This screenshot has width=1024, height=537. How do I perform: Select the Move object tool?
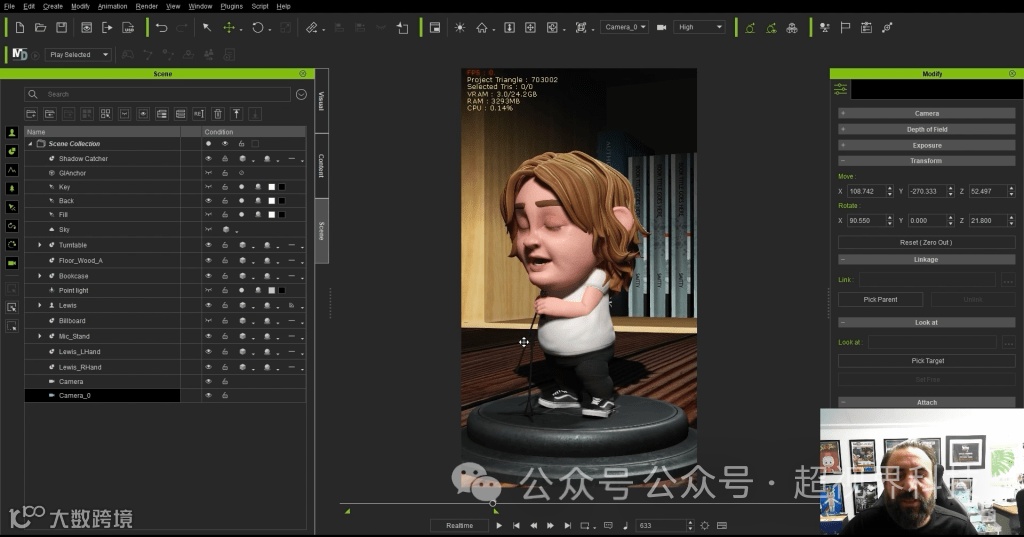pyautogui.click(x=229, y=28)
